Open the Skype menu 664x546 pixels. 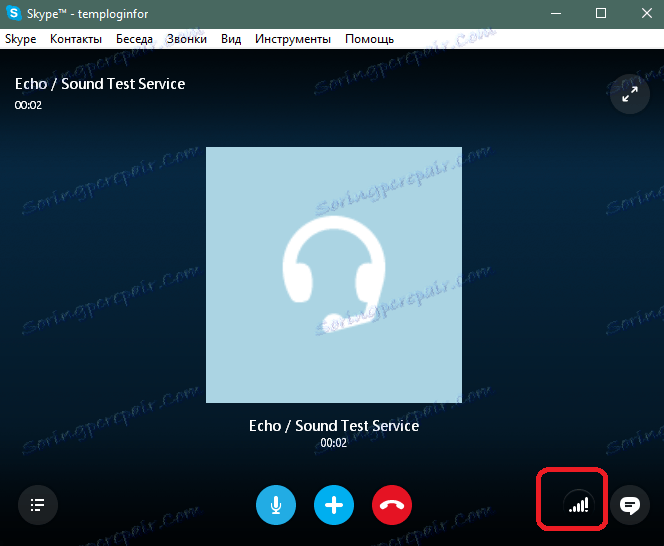pos(20,39)
